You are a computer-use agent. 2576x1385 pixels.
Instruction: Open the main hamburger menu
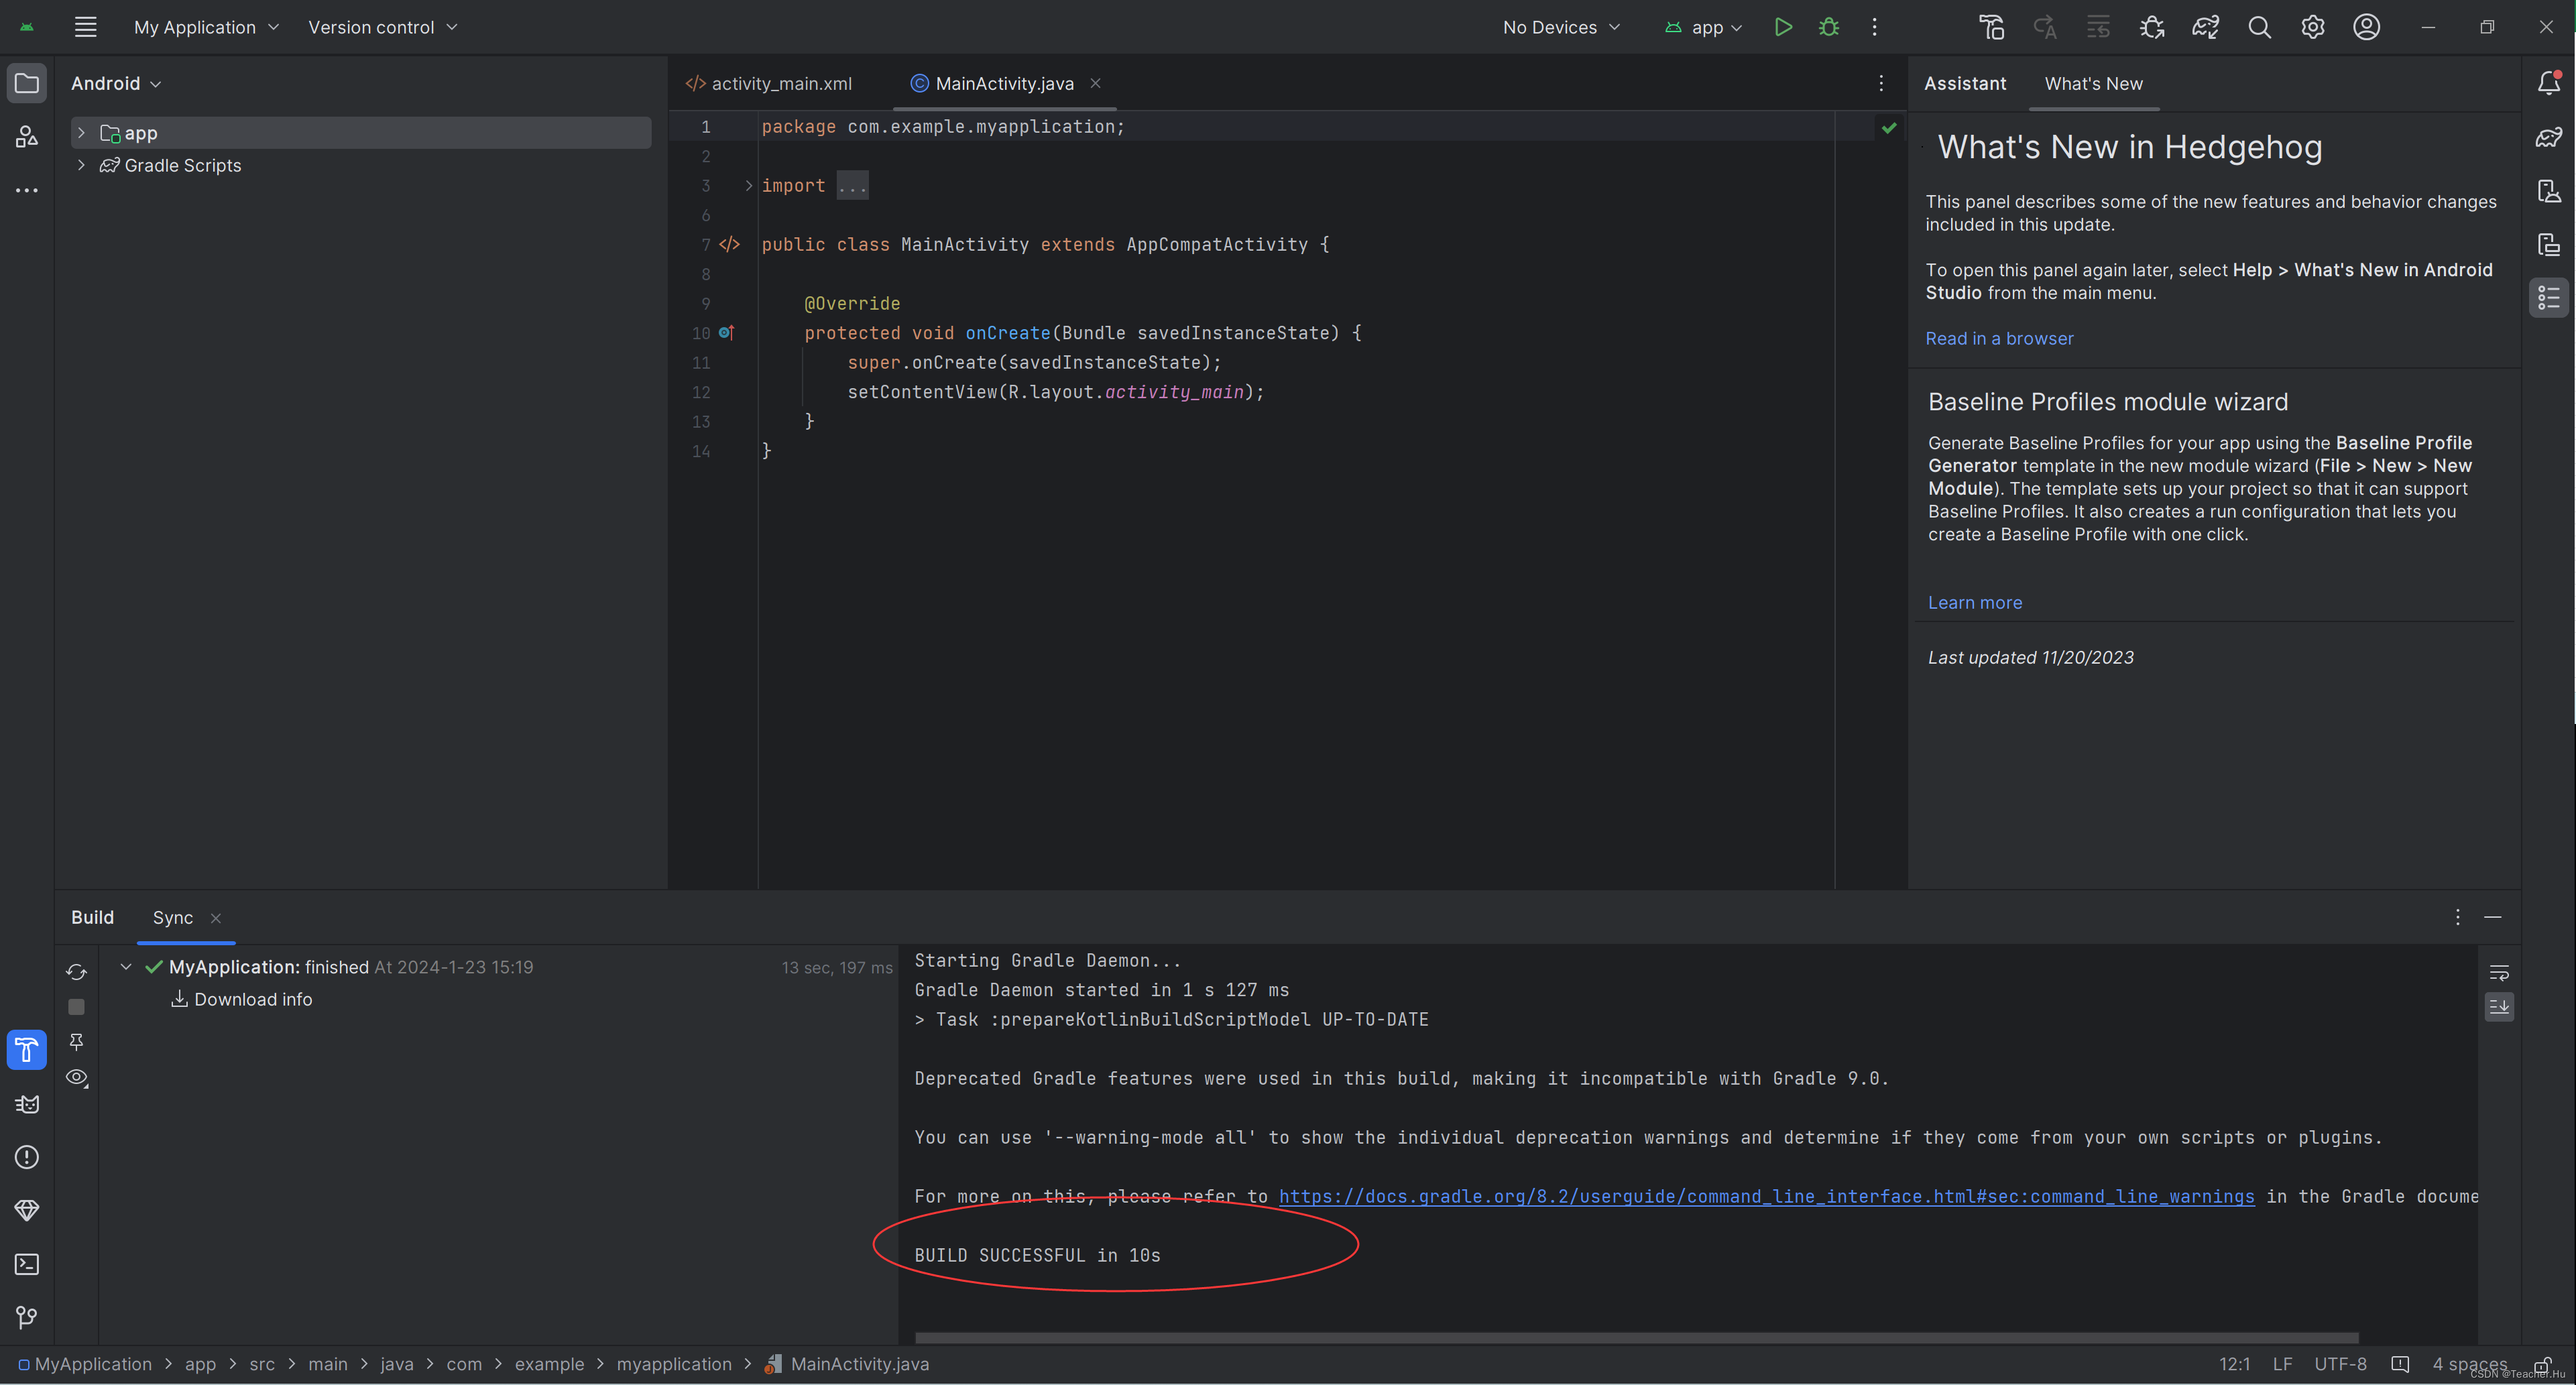coord(86,27)
